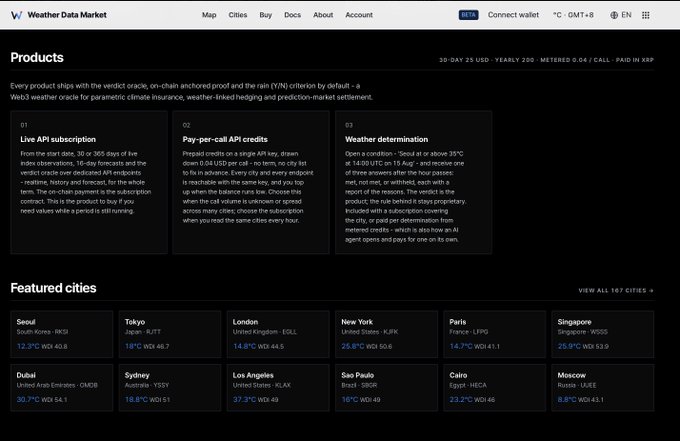Viewport: 680px width, 441px height.
Task: Select the Moscow city card
Action: 603,387
